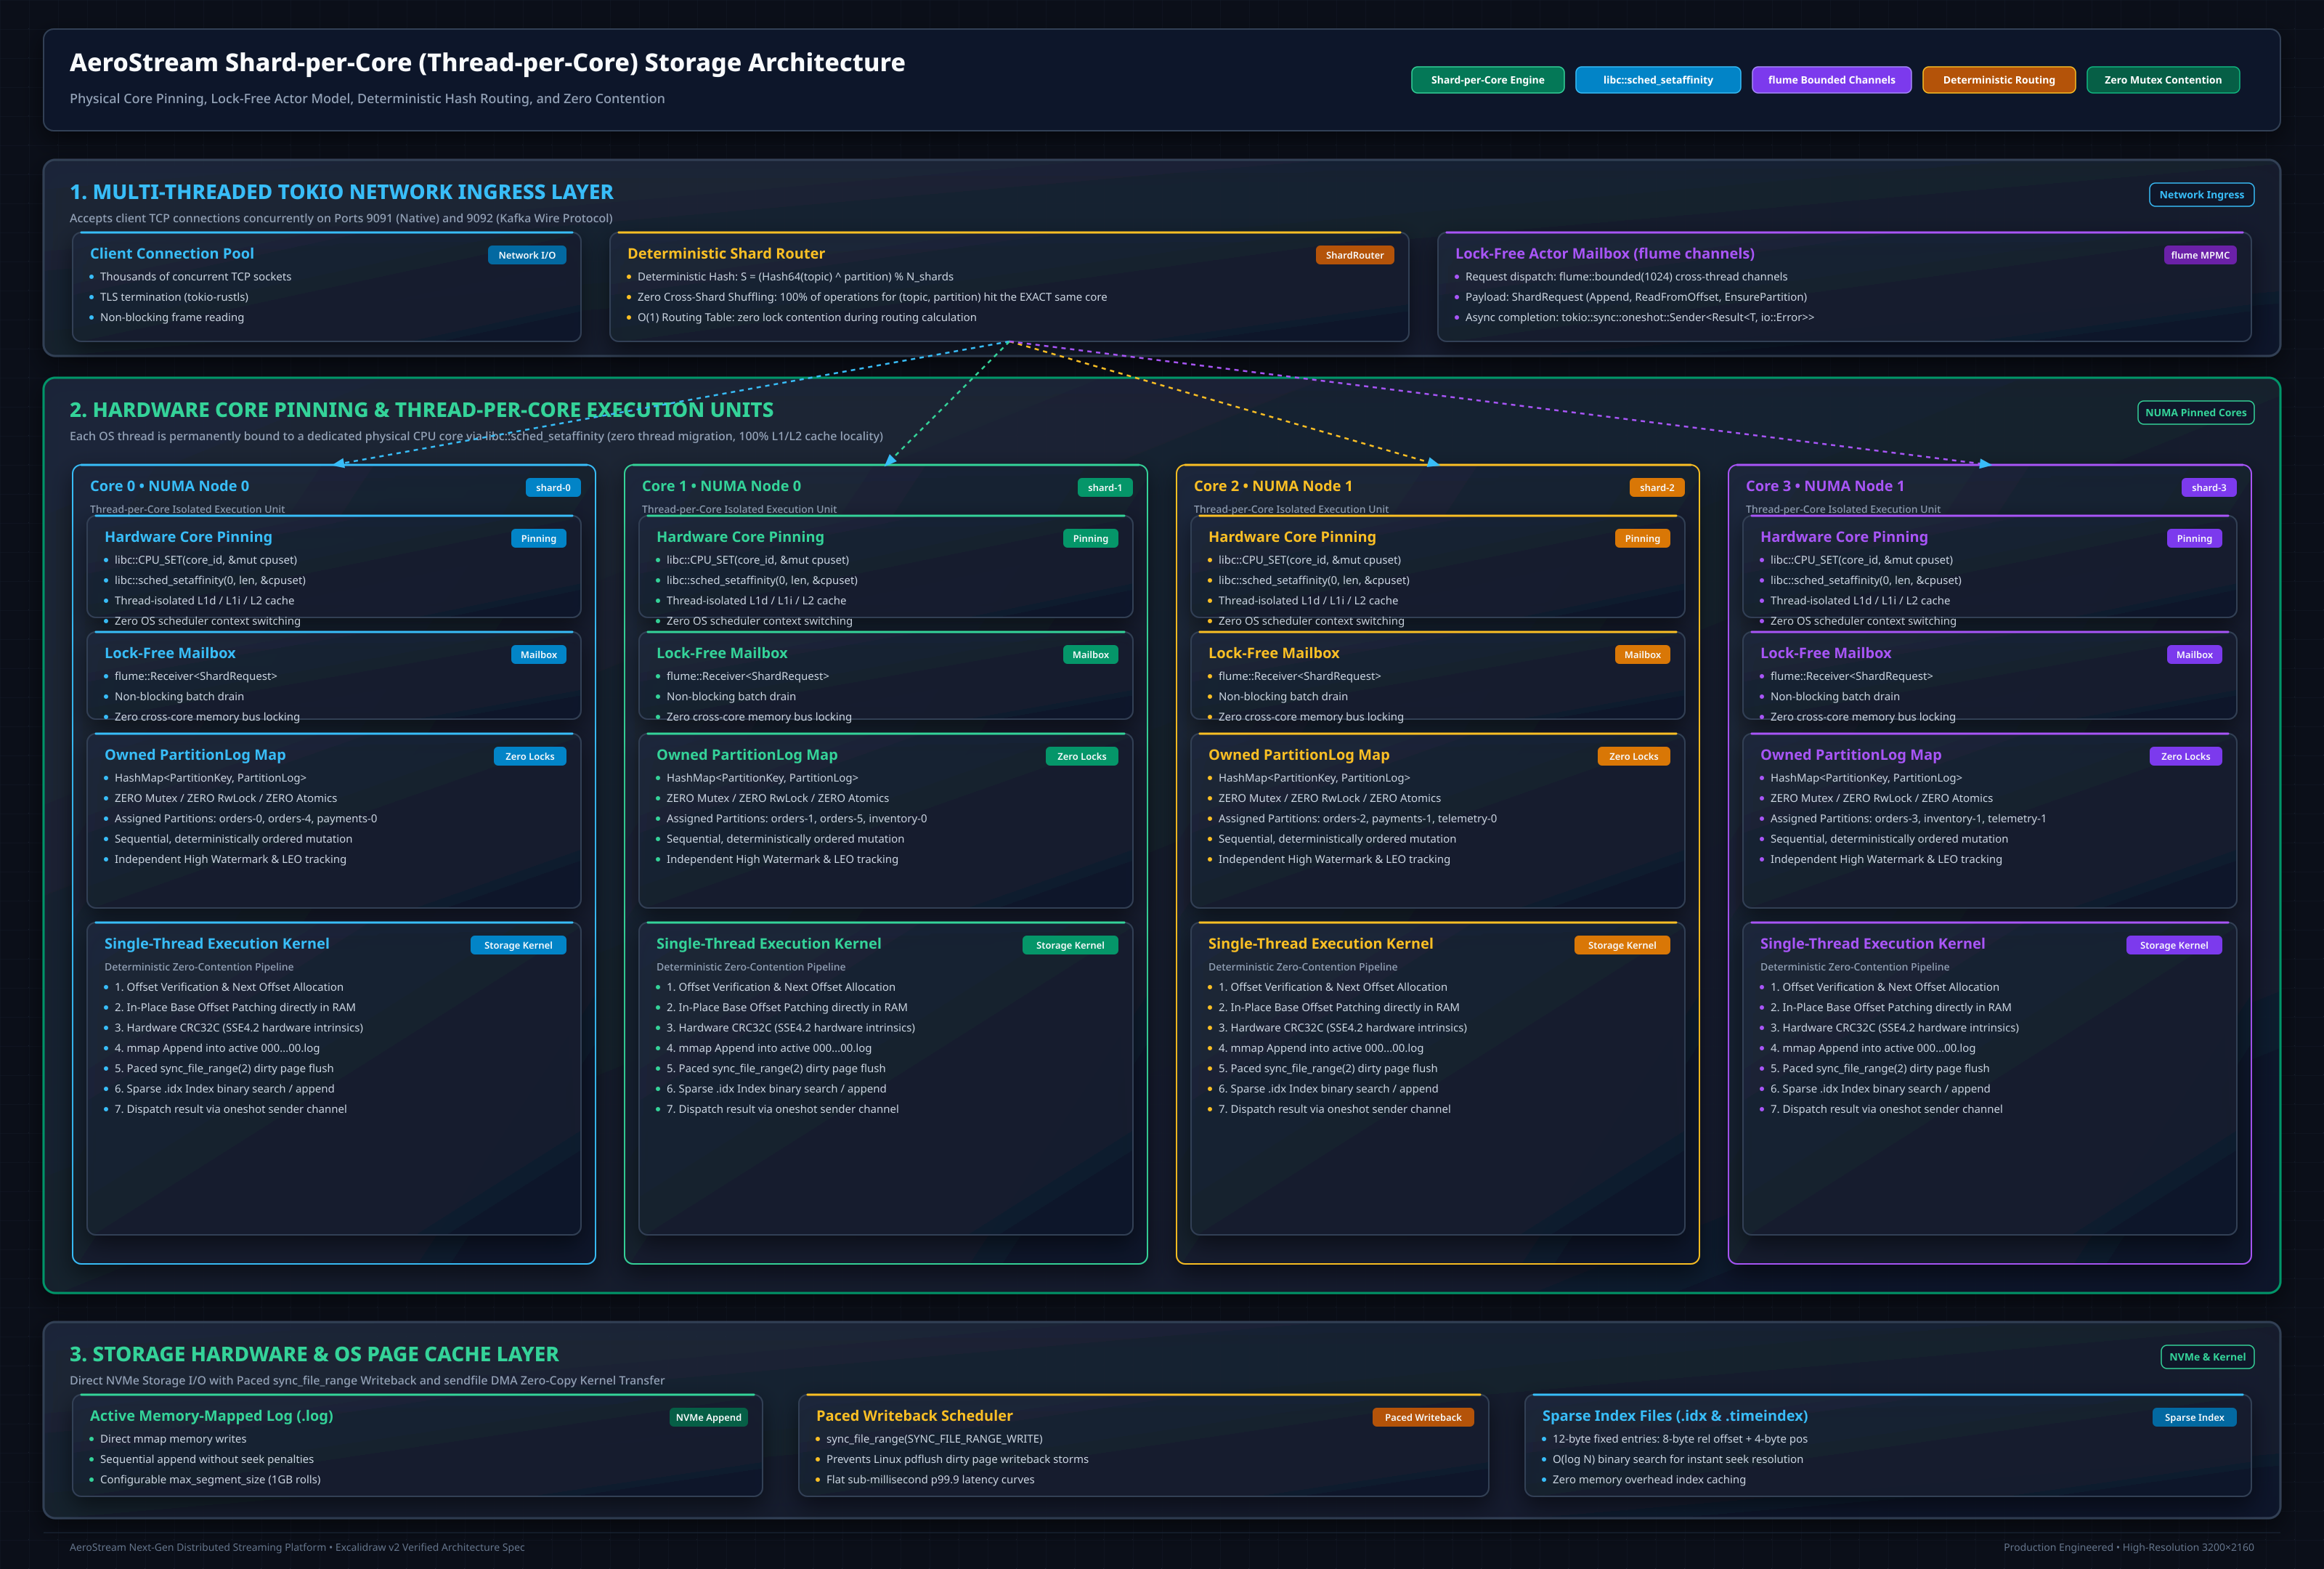Click Single-Thread Execution Kernel heading in Core 2

(1320, 944)
